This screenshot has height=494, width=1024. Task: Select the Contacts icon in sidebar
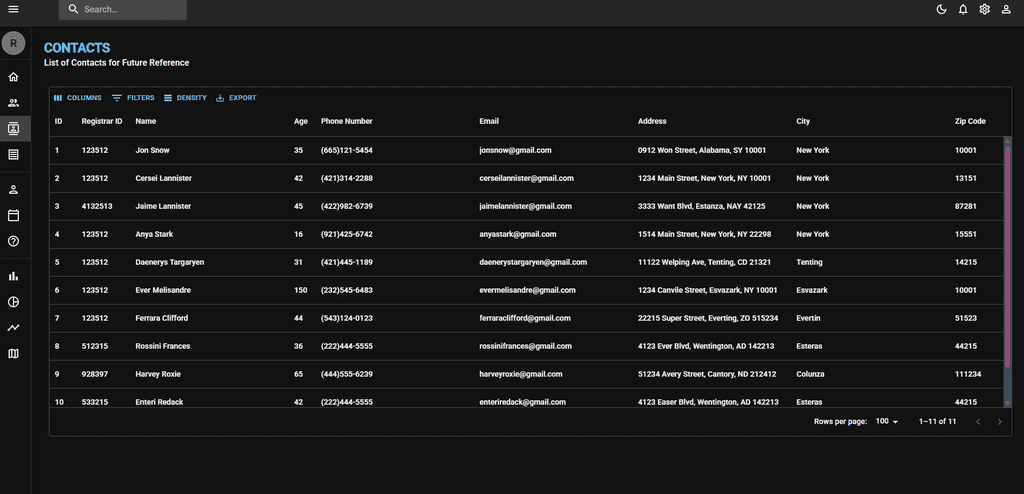[x=13, y=129]
